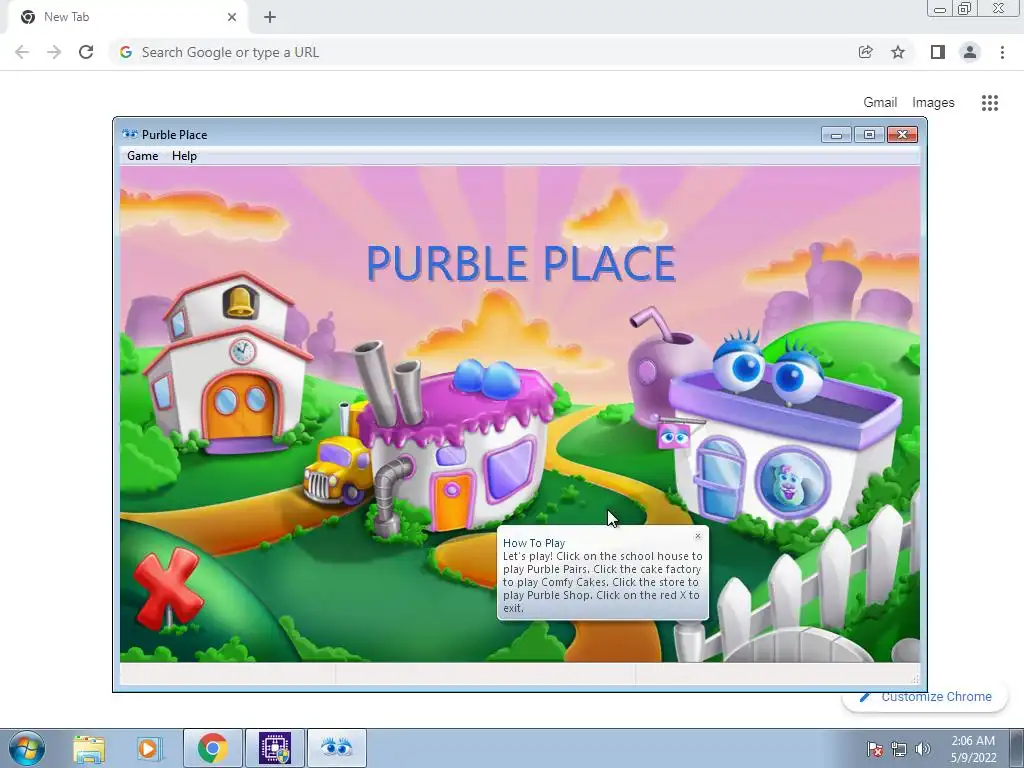Viewport: 1024px width, 768px height.
Task: Open Action Center flag in tray
Action: [874, 749]
